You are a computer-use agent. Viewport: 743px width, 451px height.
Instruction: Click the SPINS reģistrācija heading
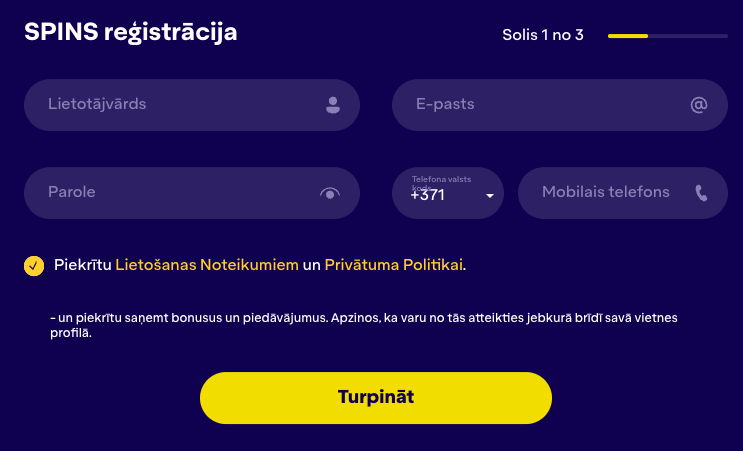coord(131,33)
